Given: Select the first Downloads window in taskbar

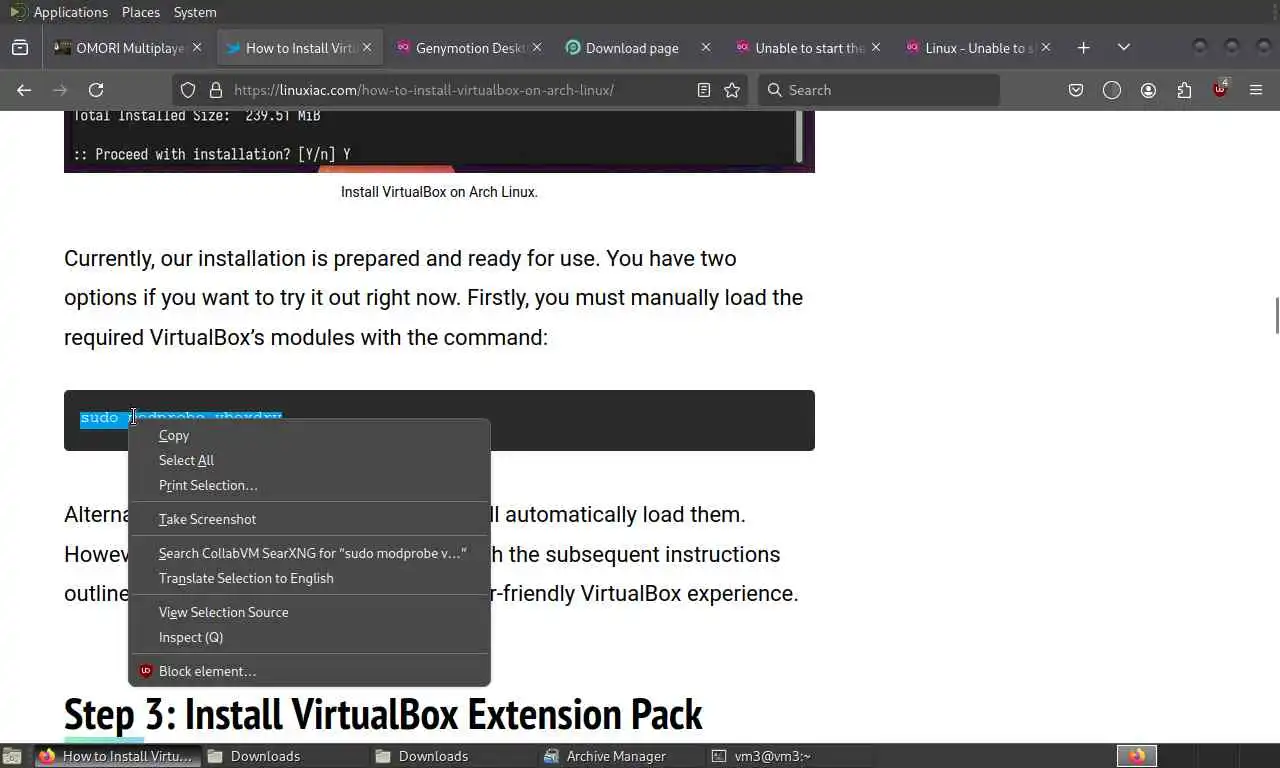Looking at the screenshot, I should tap(285, 756).
